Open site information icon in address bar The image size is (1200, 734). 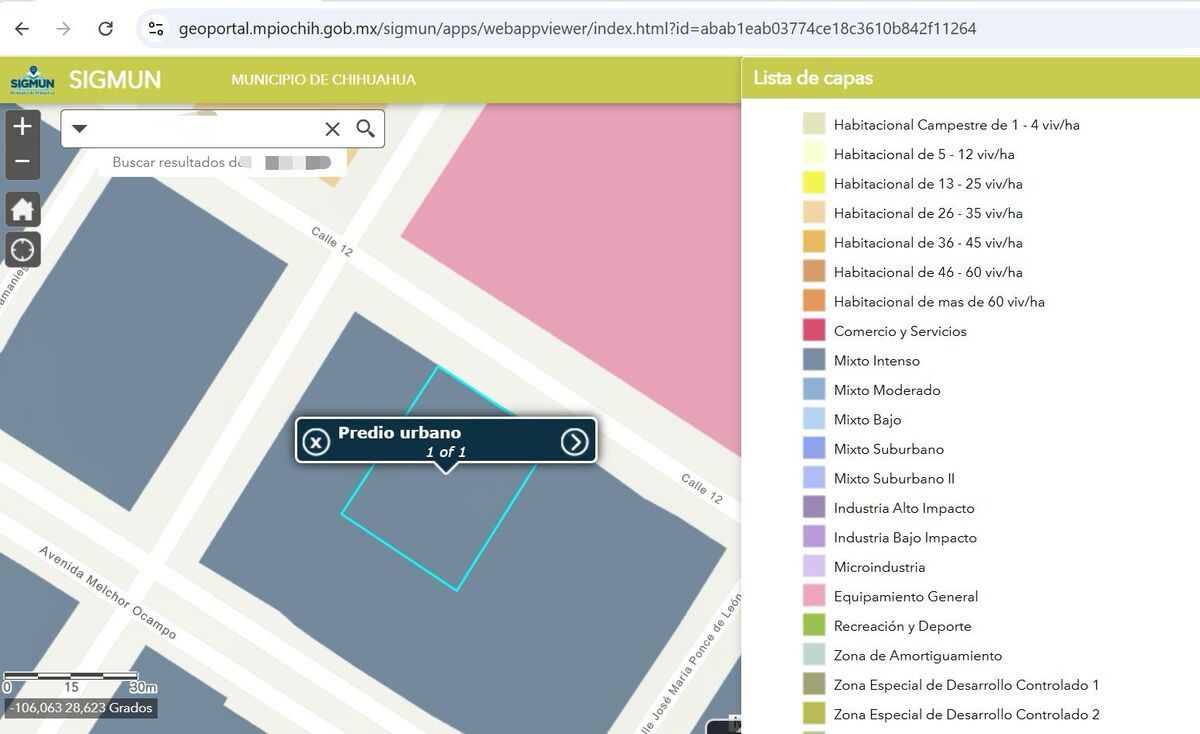[156, 29]
